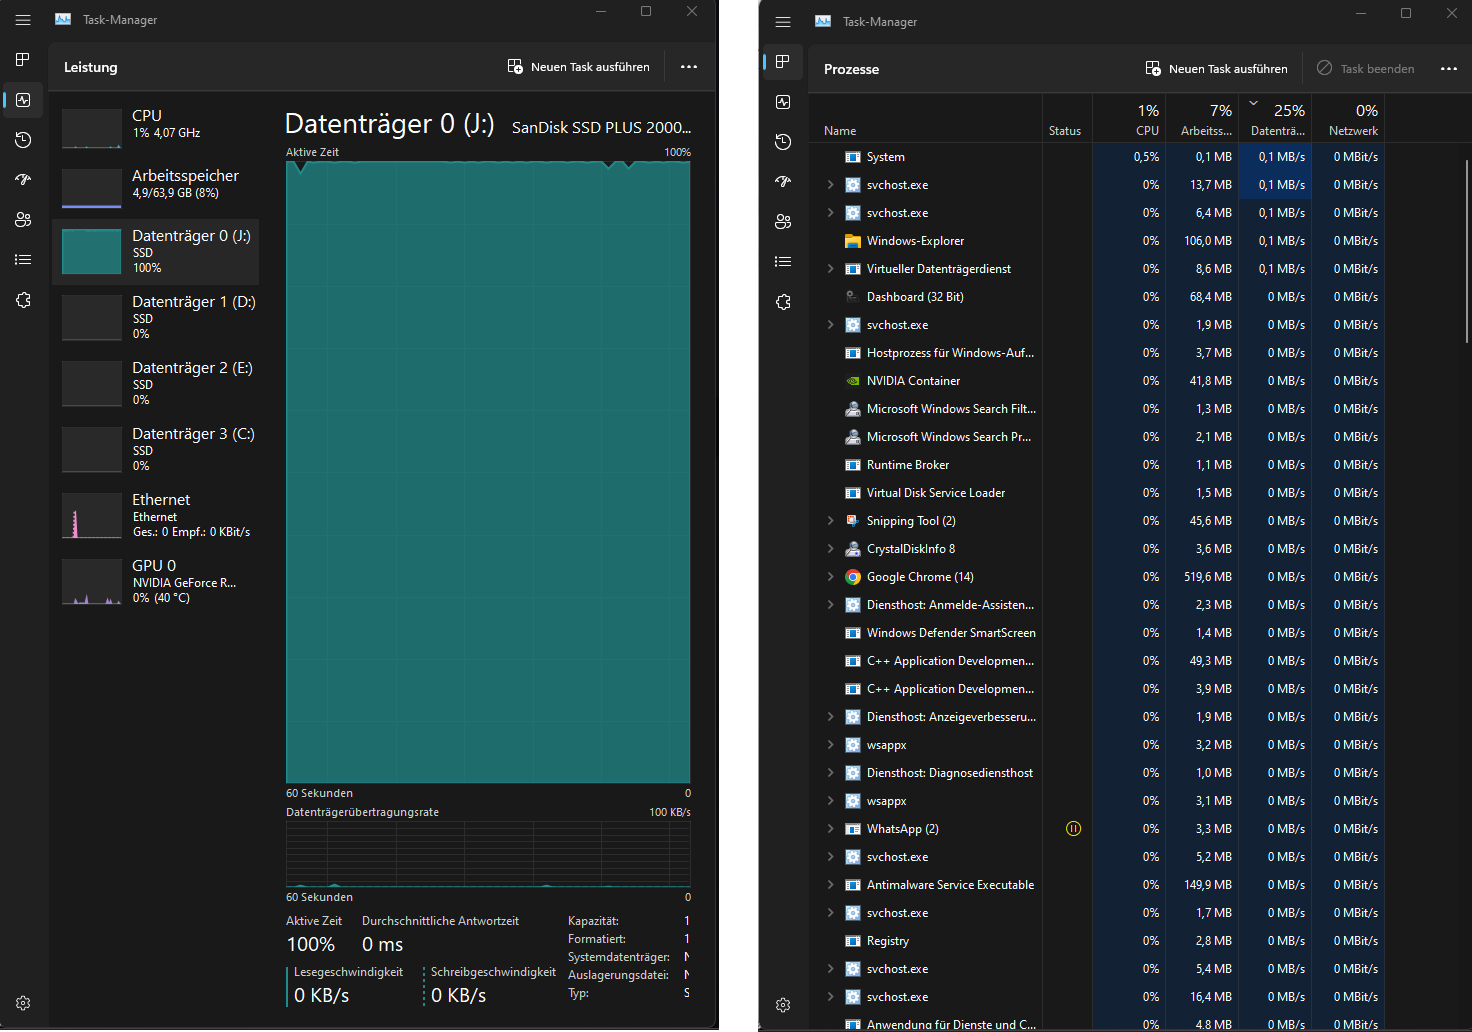
Task: Open Prozesse page icon in left window sidebar
Action: [x=23, y=60]
